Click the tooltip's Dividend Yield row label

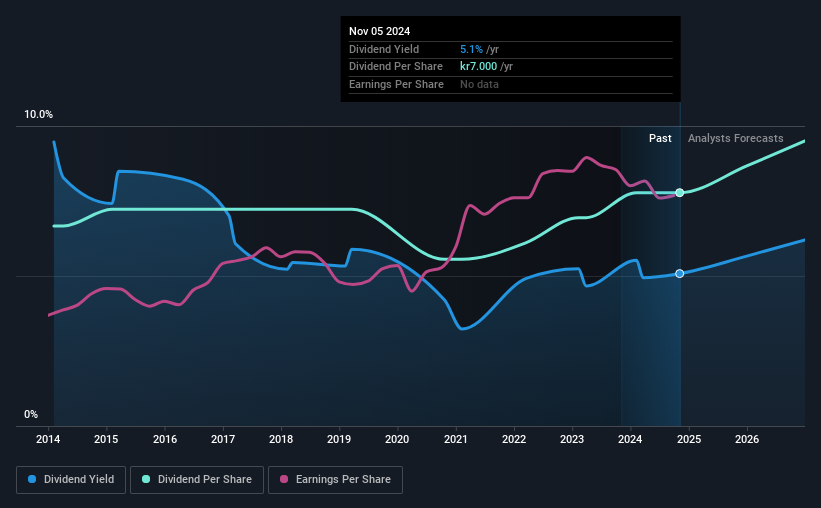point(384,49)
